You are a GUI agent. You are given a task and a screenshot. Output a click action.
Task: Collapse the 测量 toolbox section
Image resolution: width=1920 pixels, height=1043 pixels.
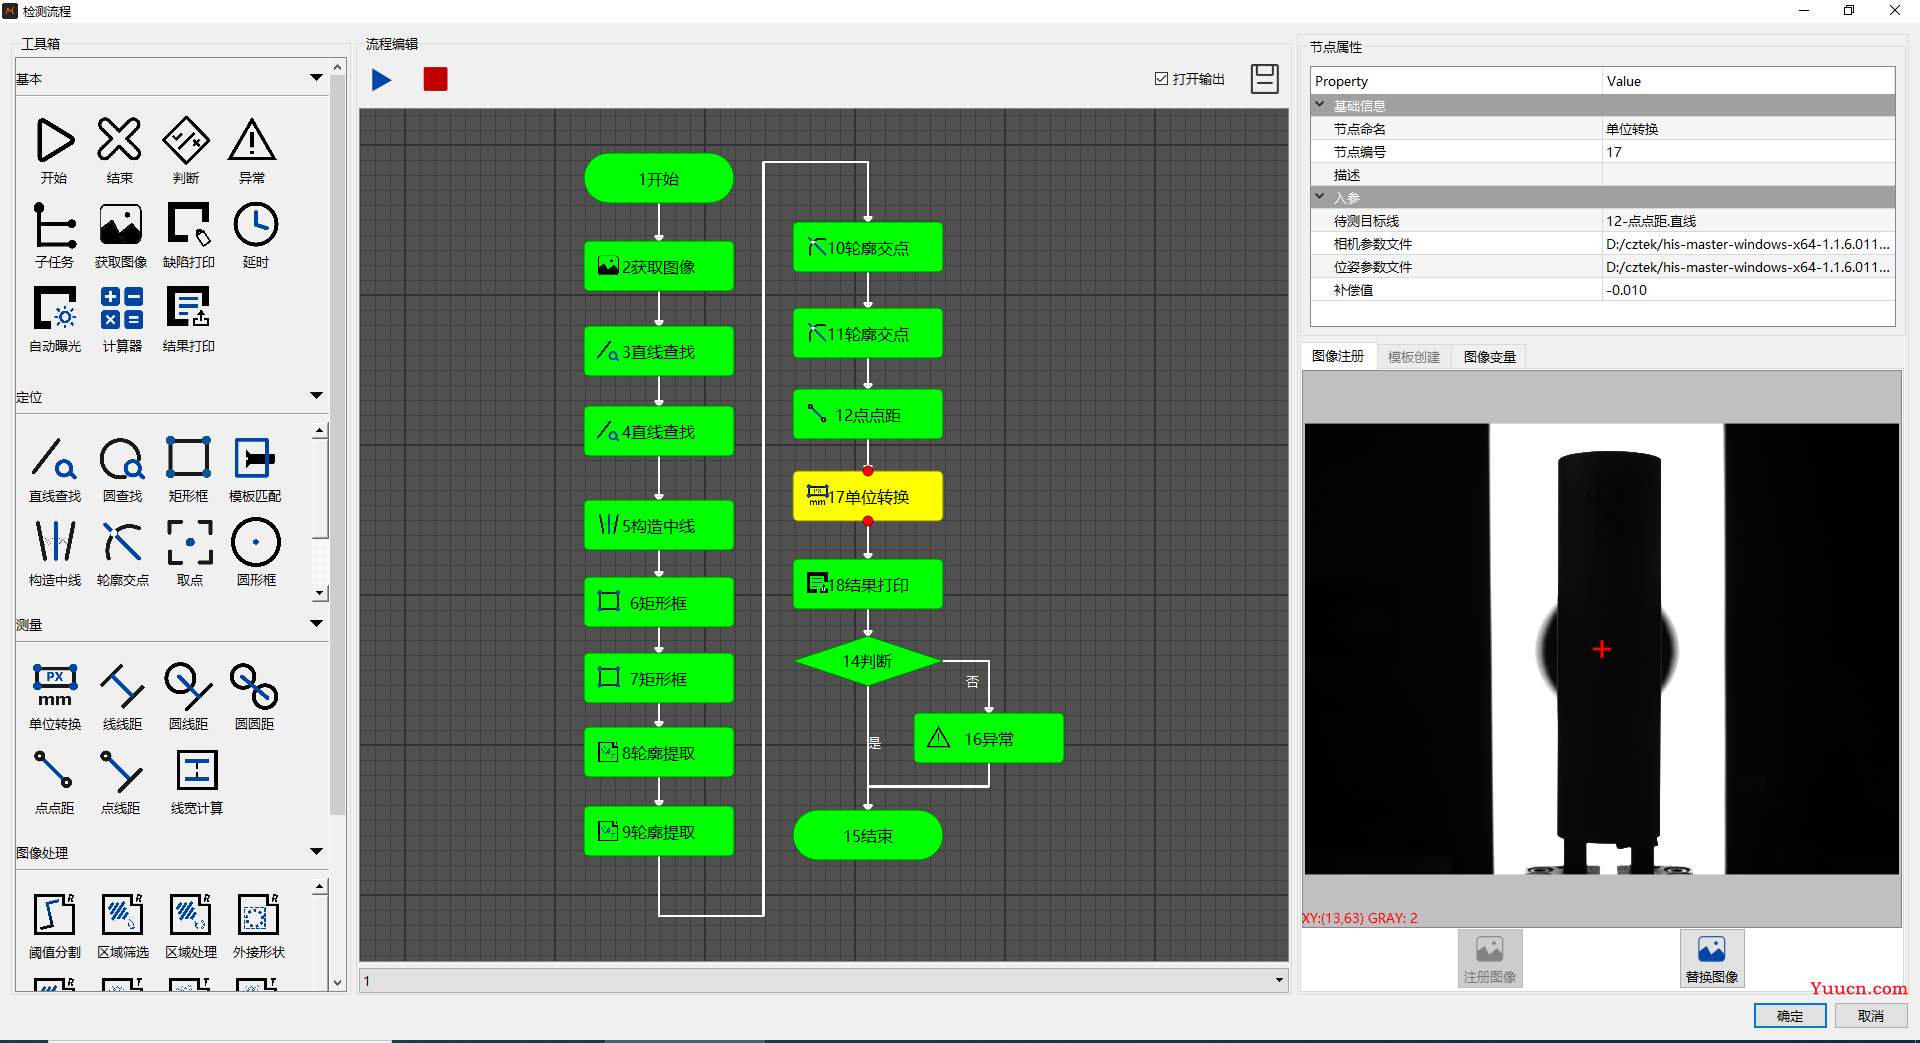[x=316, y=623]
